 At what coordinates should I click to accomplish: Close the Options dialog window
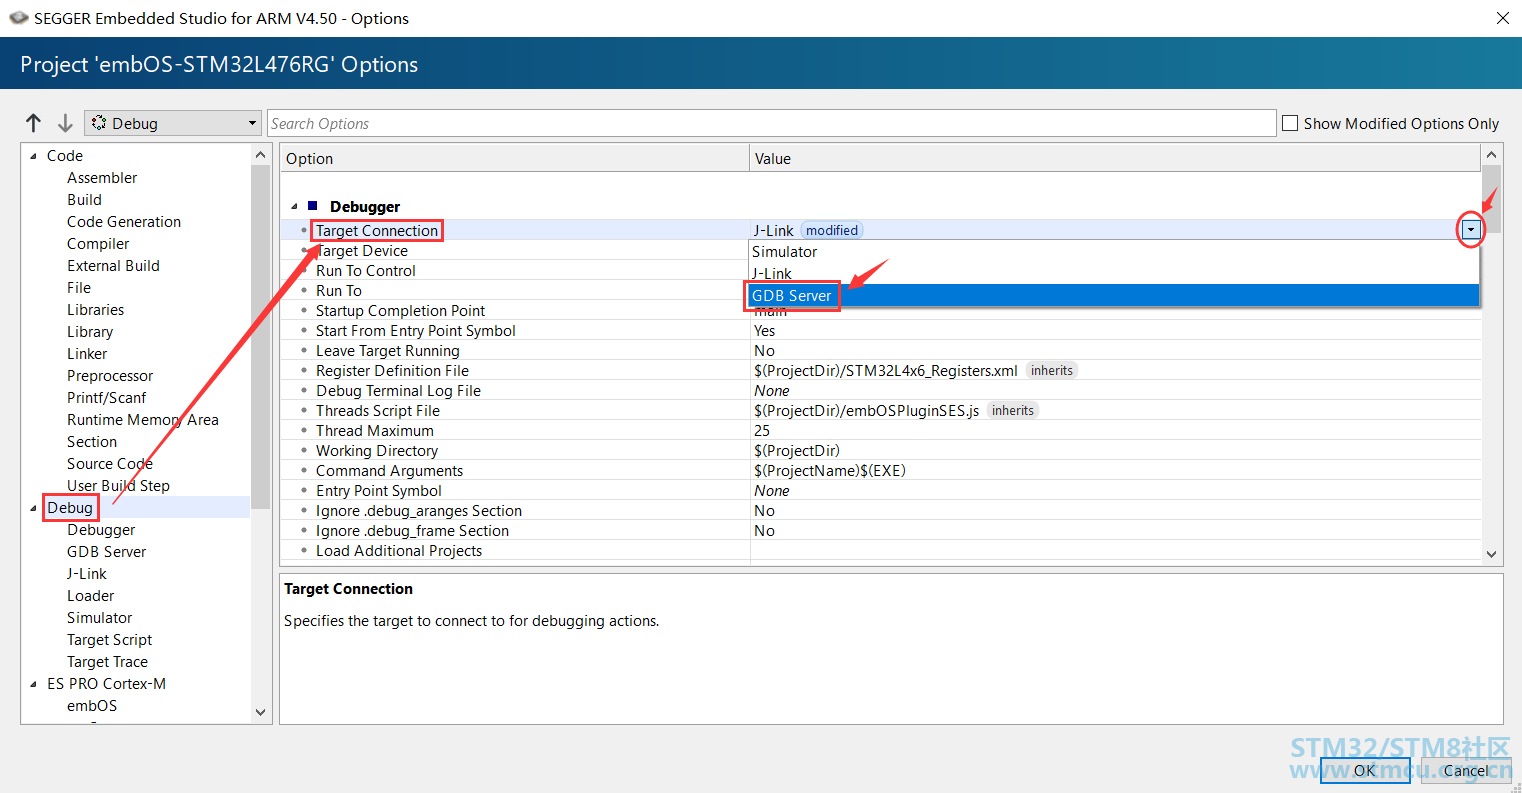[x=1503, y=18]
